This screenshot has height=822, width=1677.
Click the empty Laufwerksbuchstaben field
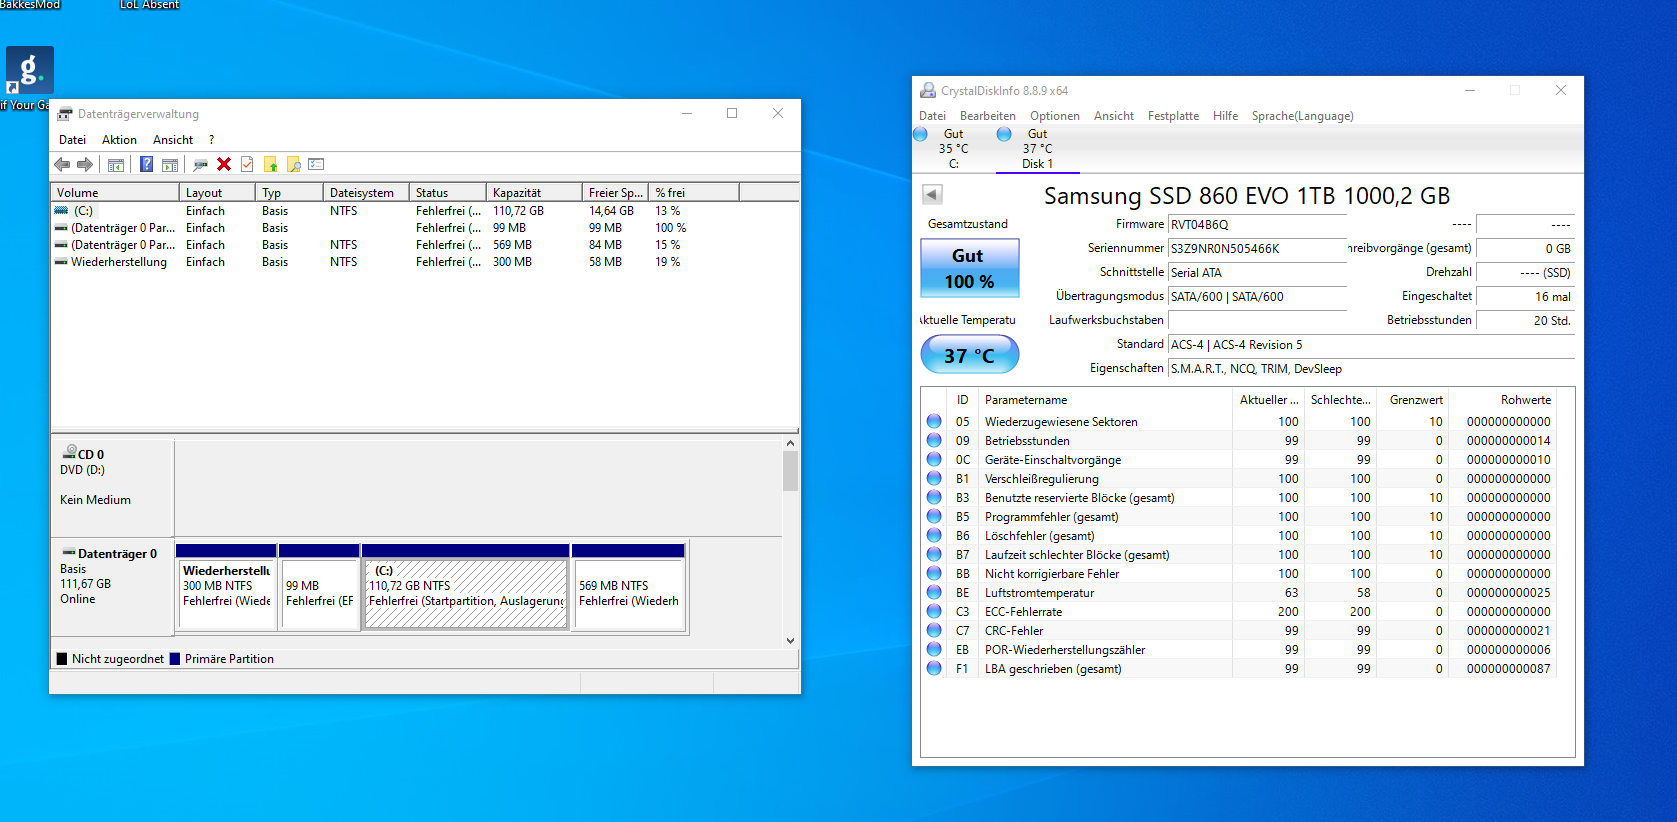tap(1257, 321)
